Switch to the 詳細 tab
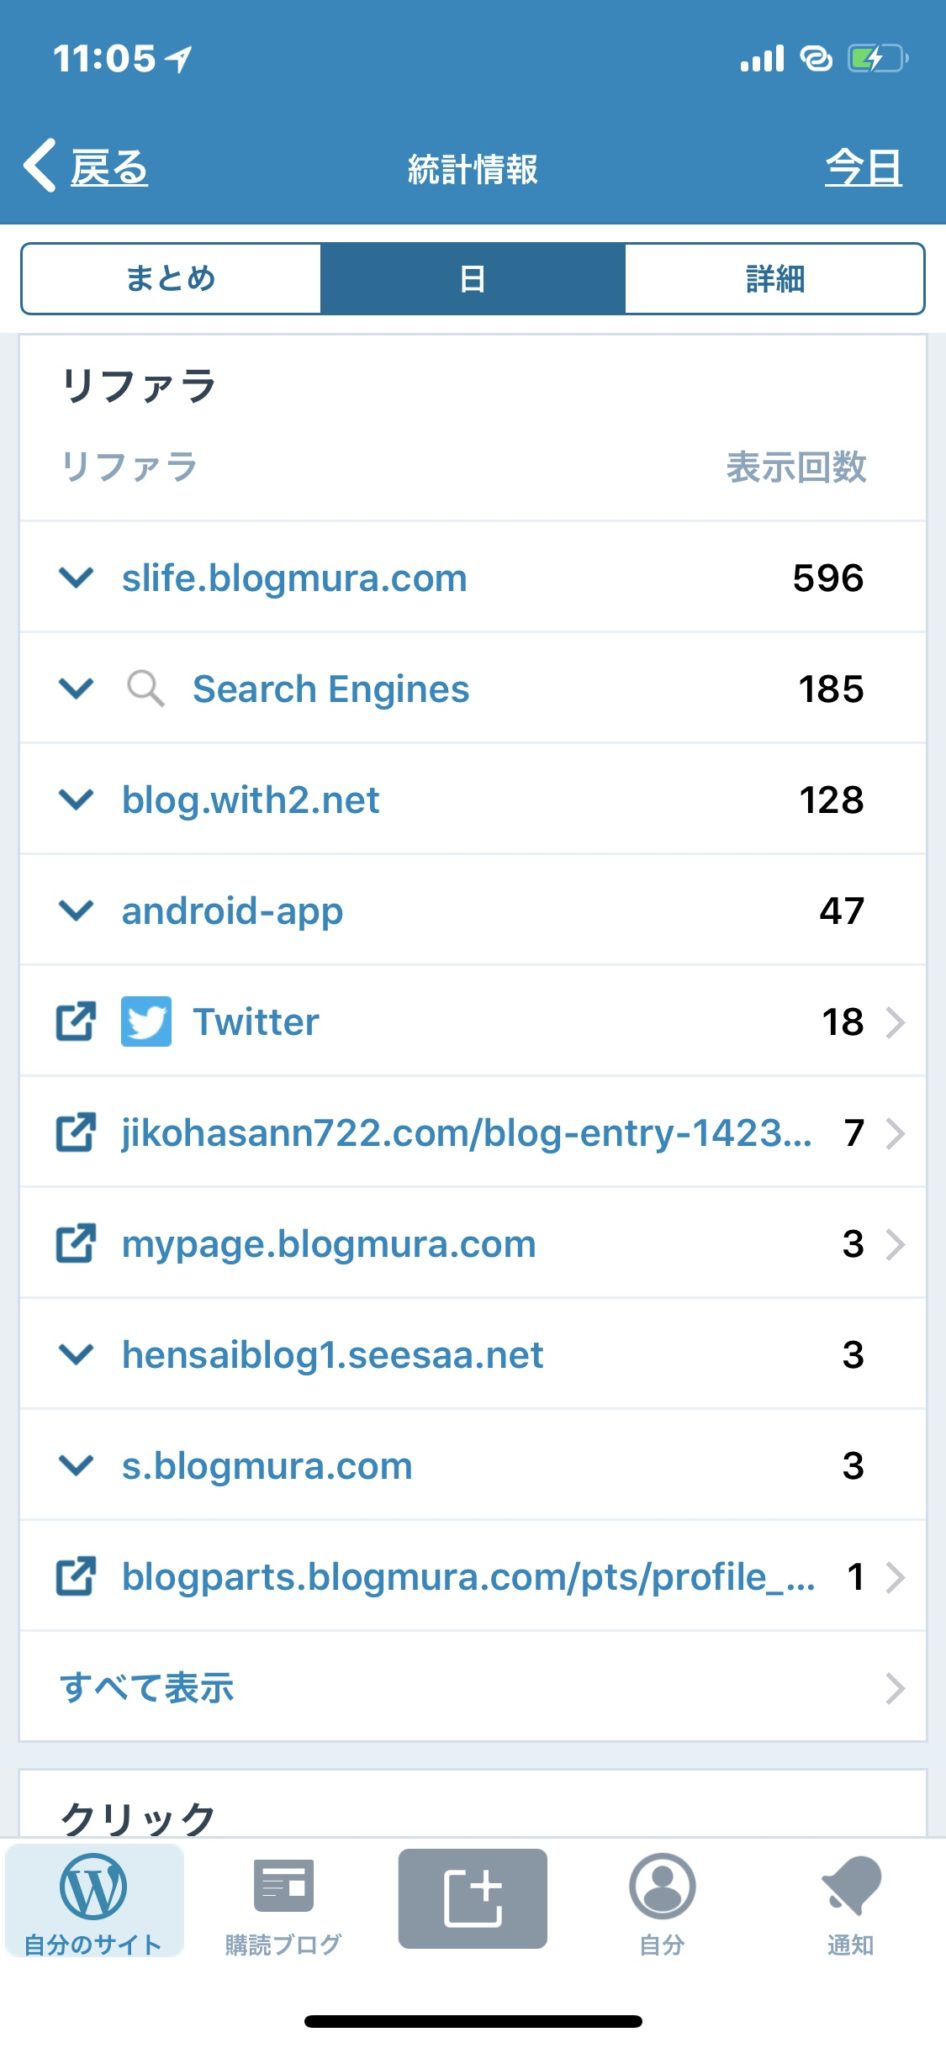 774,278
